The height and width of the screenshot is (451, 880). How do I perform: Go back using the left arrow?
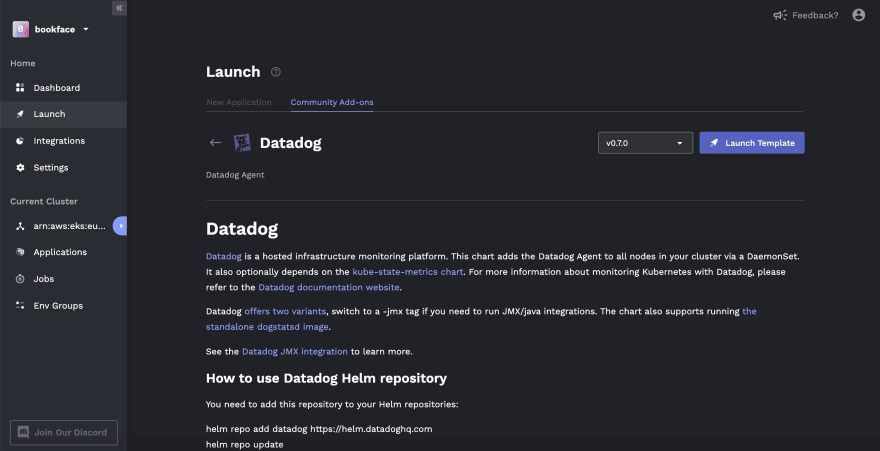click(x=216, y=142)
